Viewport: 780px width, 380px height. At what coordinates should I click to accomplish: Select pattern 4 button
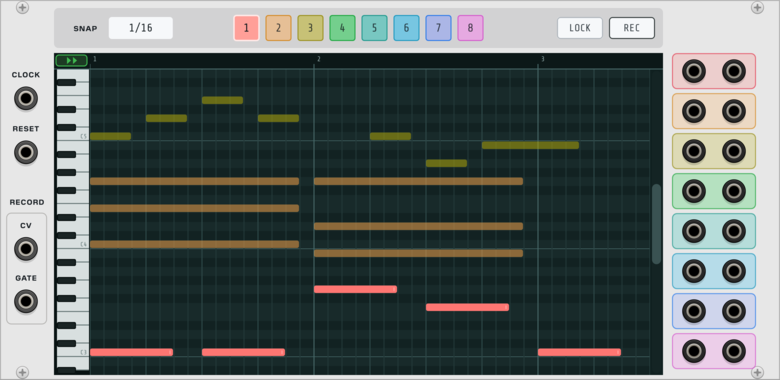click(x=342, y=28)
